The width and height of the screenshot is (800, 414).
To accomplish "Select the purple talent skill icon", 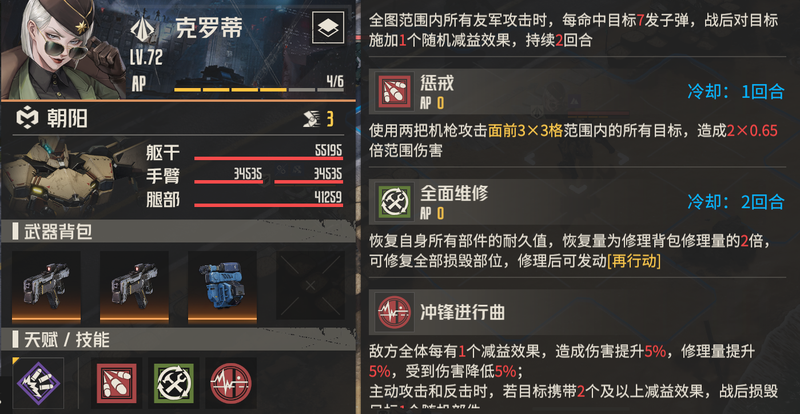I will click(x=38, y=383).
